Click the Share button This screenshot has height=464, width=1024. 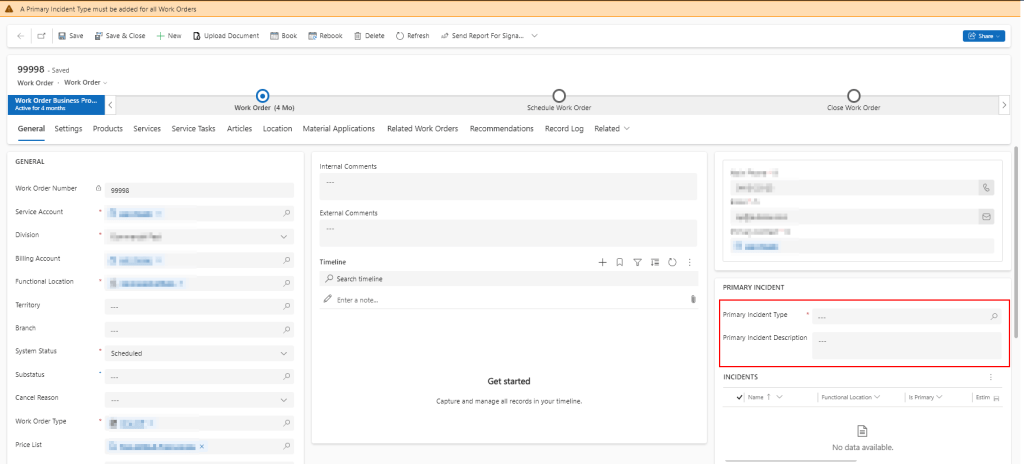click(x=983, y=36)
